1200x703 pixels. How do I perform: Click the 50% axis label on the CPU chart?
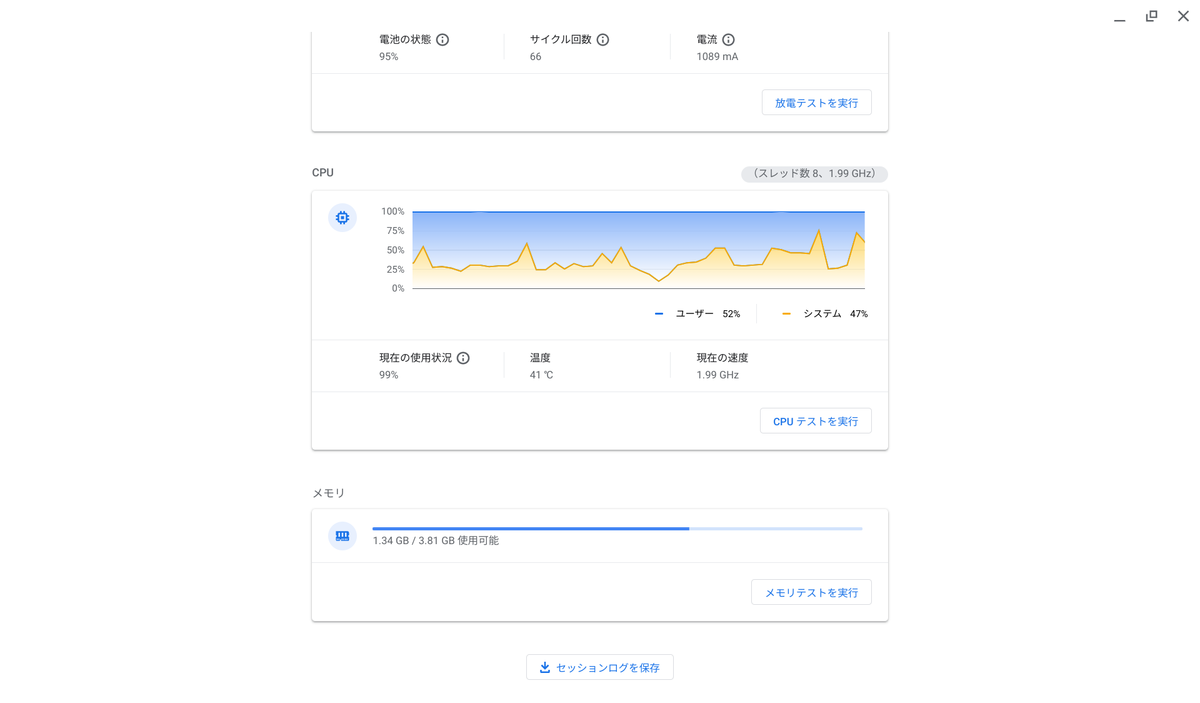[396, 250]
